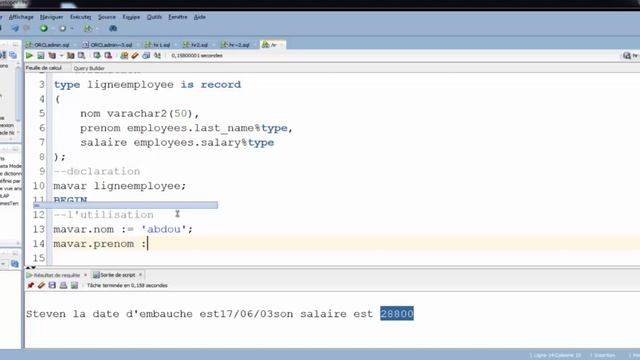Switch to the ORCLadmin.sql tab
640x360 pixels.
pyautogui.click(x=51, y=44)
